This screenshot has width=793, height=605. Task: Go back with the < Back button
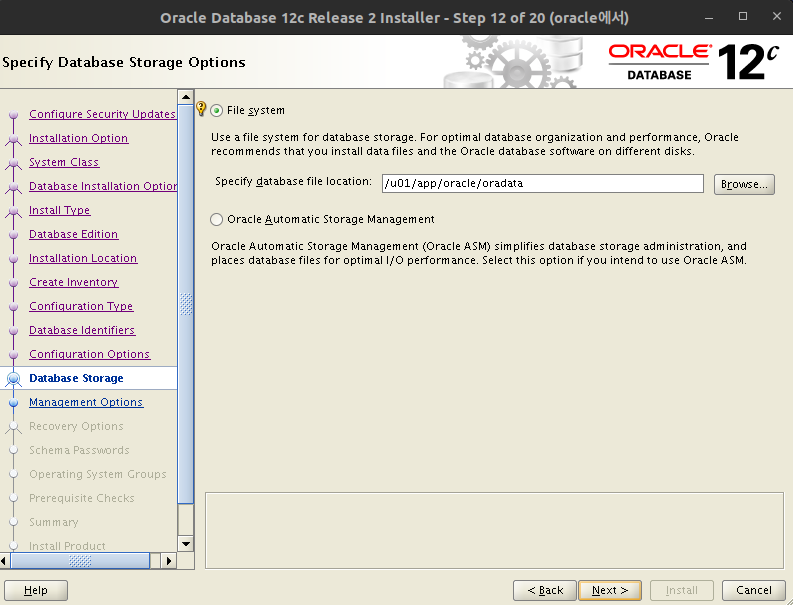tap(545, 590)
